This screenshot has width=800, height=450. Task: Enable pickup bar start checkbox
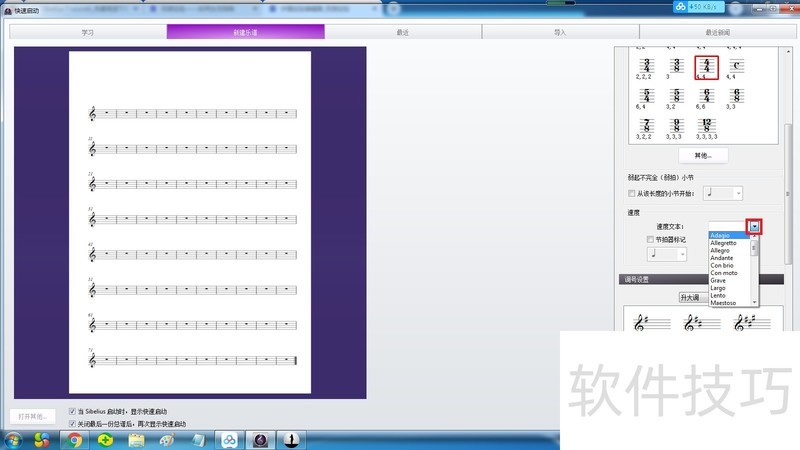(x=631, y=193)
